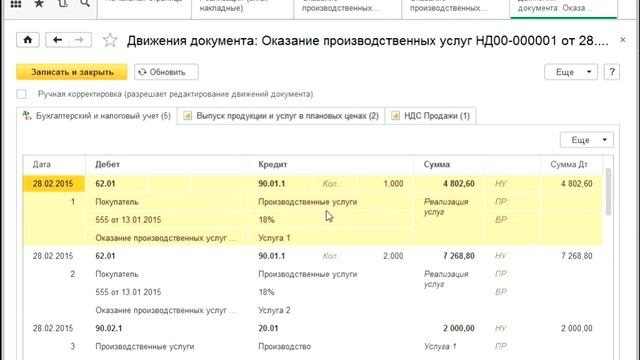Select amount 7 268,80 in Сумма column
Image resolution: width=640 pixels, height=360 pixels.
(x=459, y=256)
